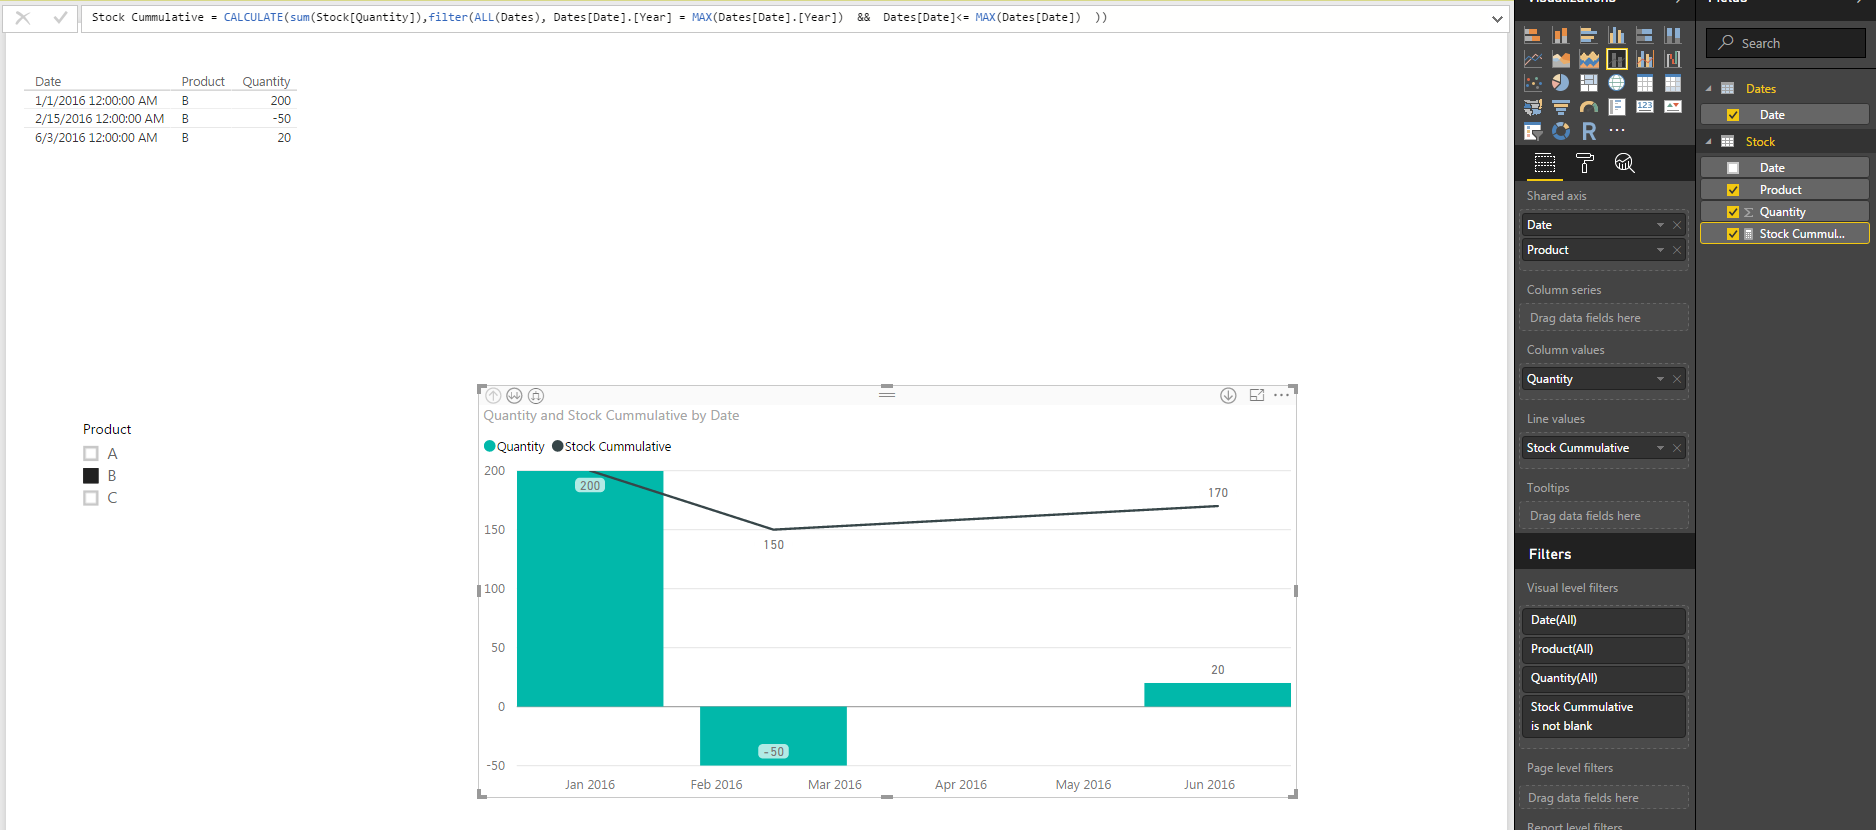Open the Date shared axis dropdown
Screen dimensions: 1876x830
1660,225
